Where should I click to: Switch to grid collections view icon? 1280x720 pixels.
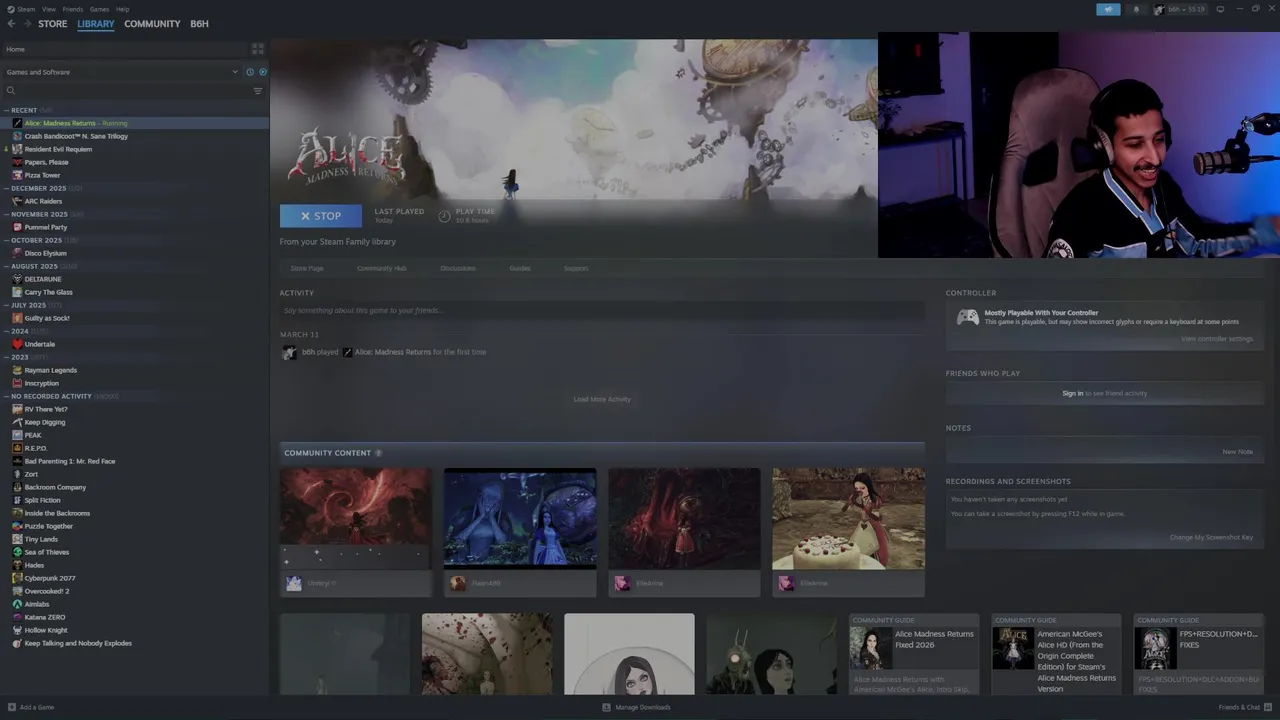[258, 48]
